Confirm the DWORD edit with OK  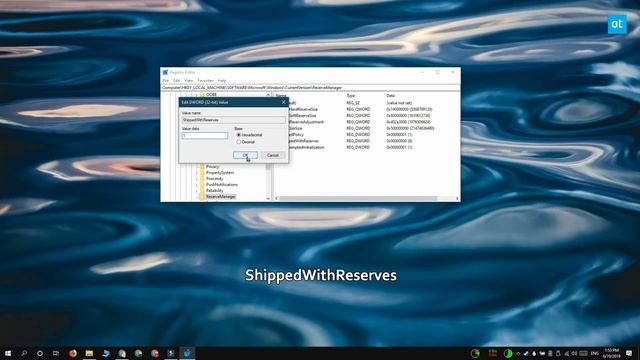pyautogui.click(x=245, y=155)
